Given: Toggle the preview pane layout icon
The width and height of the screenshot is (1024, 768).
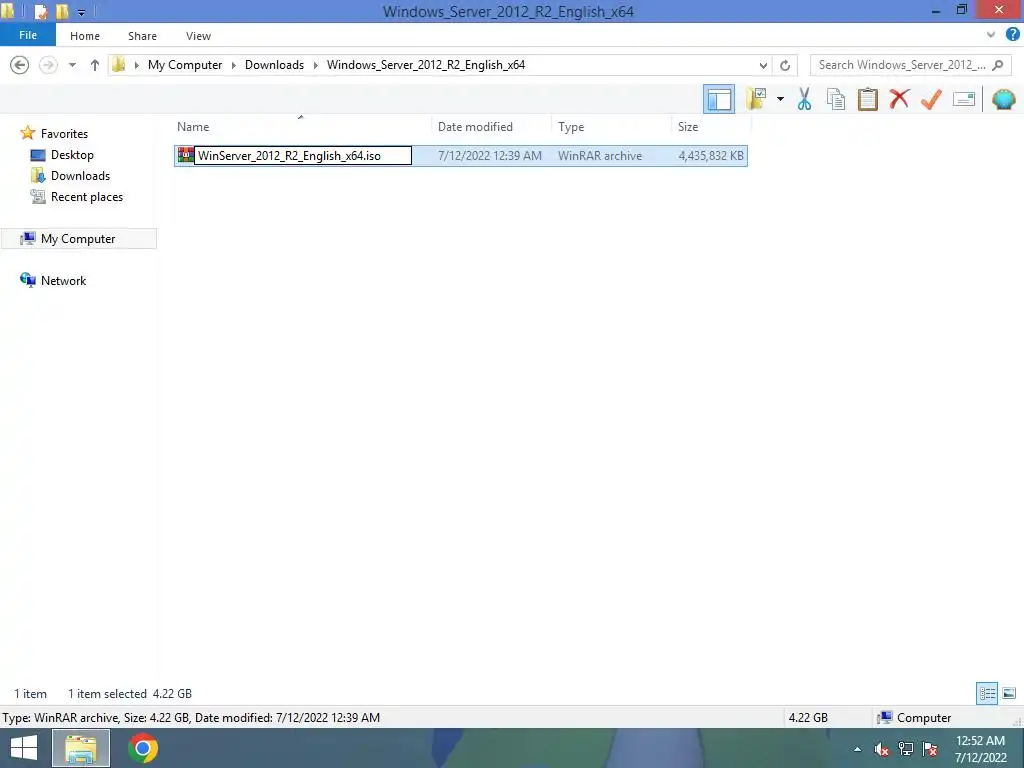Looking at the screenshot, I should tap(719, 99).
